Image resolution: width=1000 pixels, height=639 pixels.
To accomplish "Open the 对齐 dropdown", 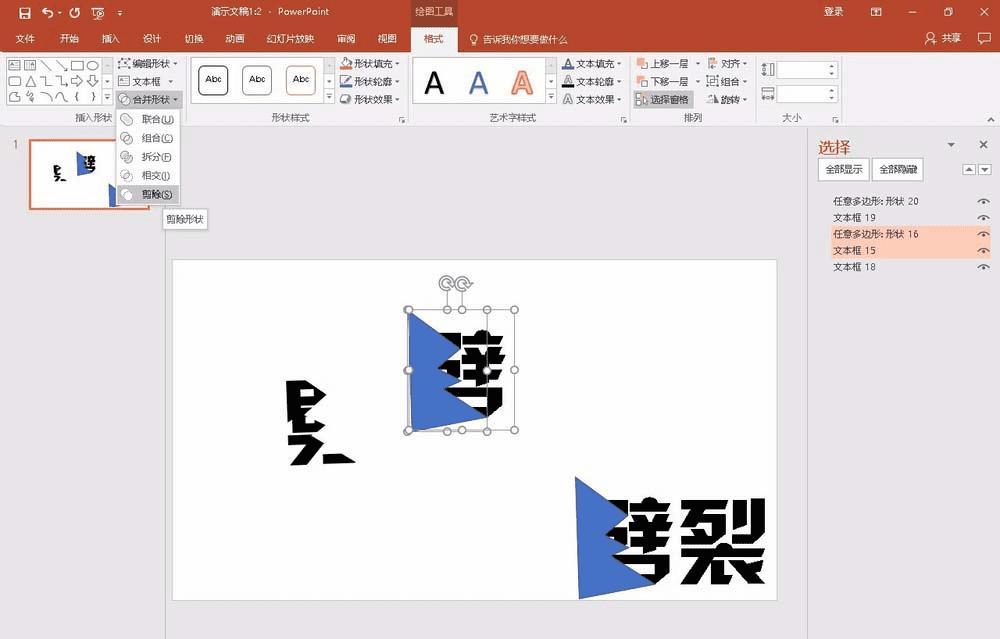I will point(727,64).
